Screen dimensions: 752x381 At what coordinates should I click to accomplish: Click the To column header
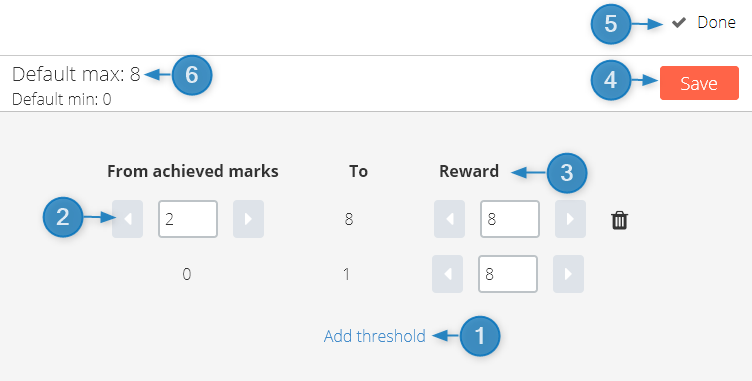tap(358, 171)
